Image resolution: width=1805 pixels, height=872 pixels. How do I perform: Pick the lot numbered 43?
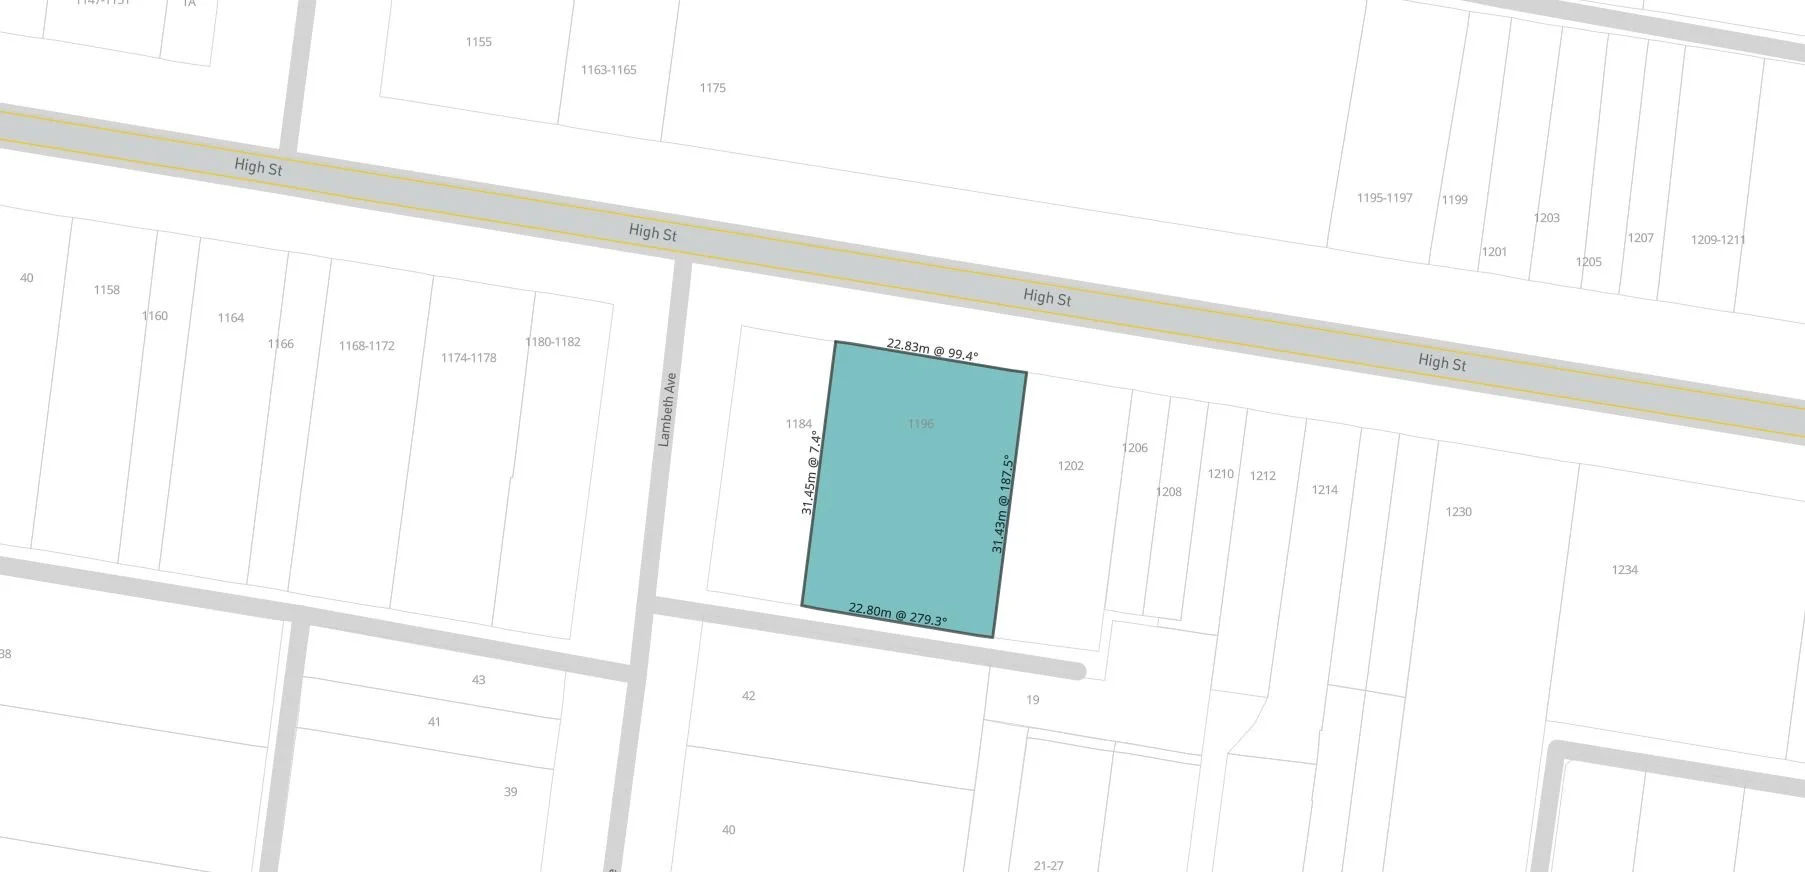click(479, 680)
